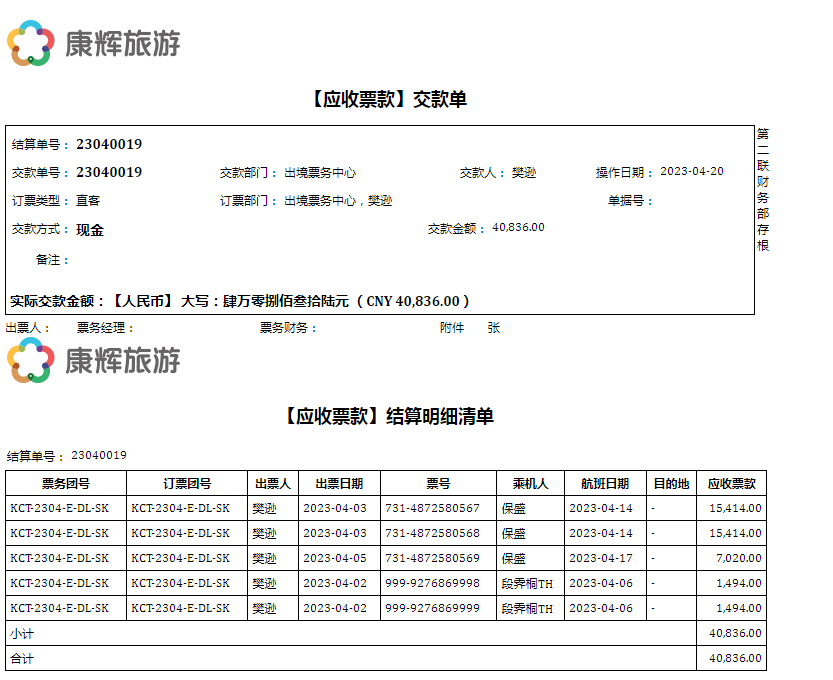The width and height of the screenshot is (833, 680).
Task: Select ticket number 731-4872580567
Action: [x=432, y=508]
